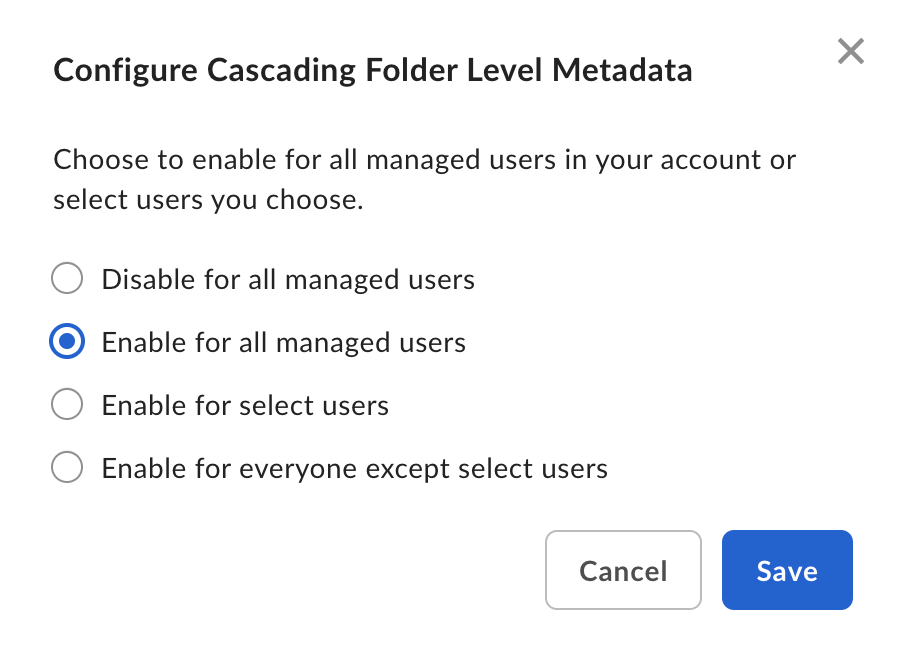Select 'Enable for everyone except select users'
Screen dimensions: 905x659
(66, 467)
